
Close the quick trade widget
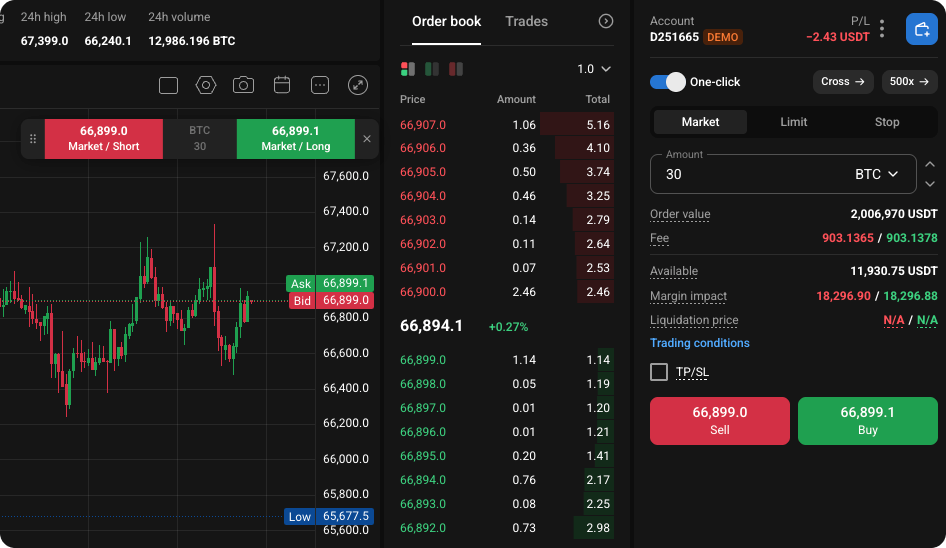pos(367,139)
